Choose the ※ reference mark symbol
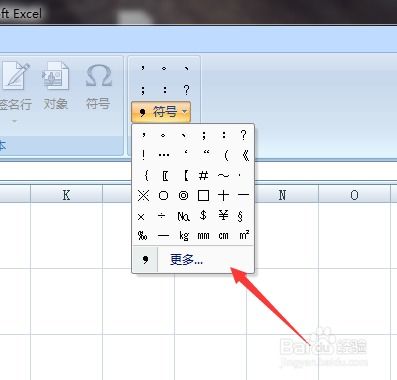 tap(143, 195)
